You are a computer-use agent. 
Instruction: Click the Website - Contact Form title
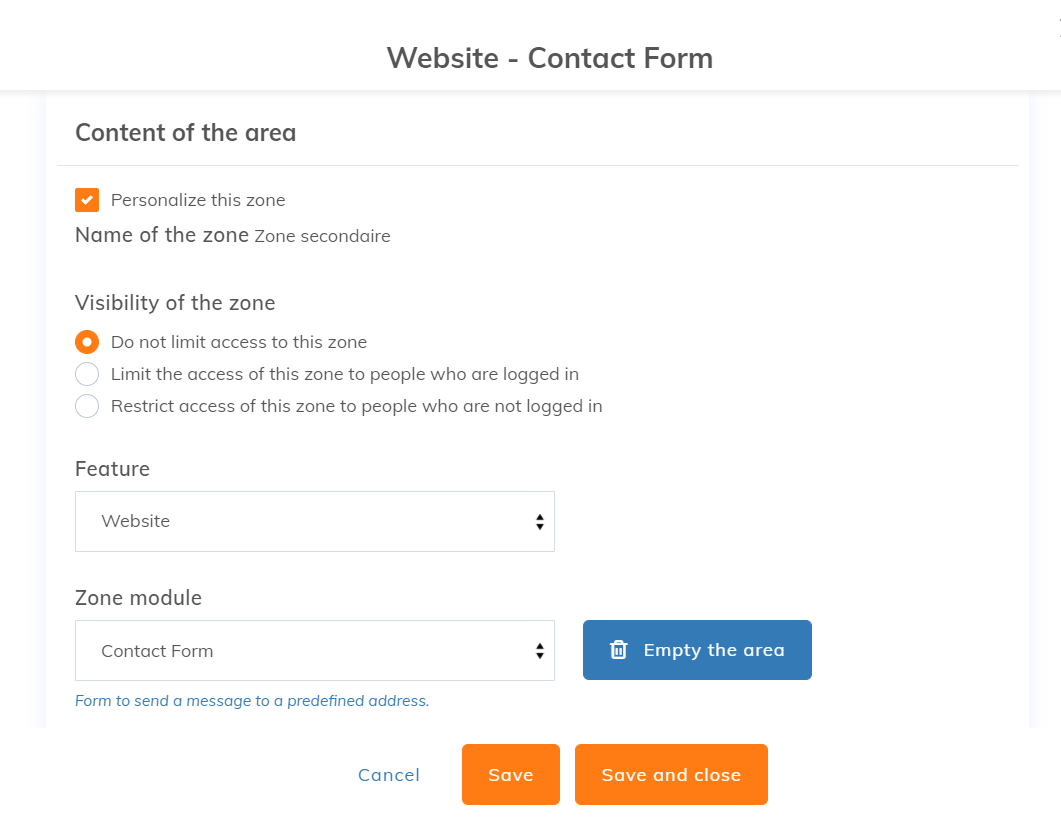pyautogui.click(x=550, y=58)
